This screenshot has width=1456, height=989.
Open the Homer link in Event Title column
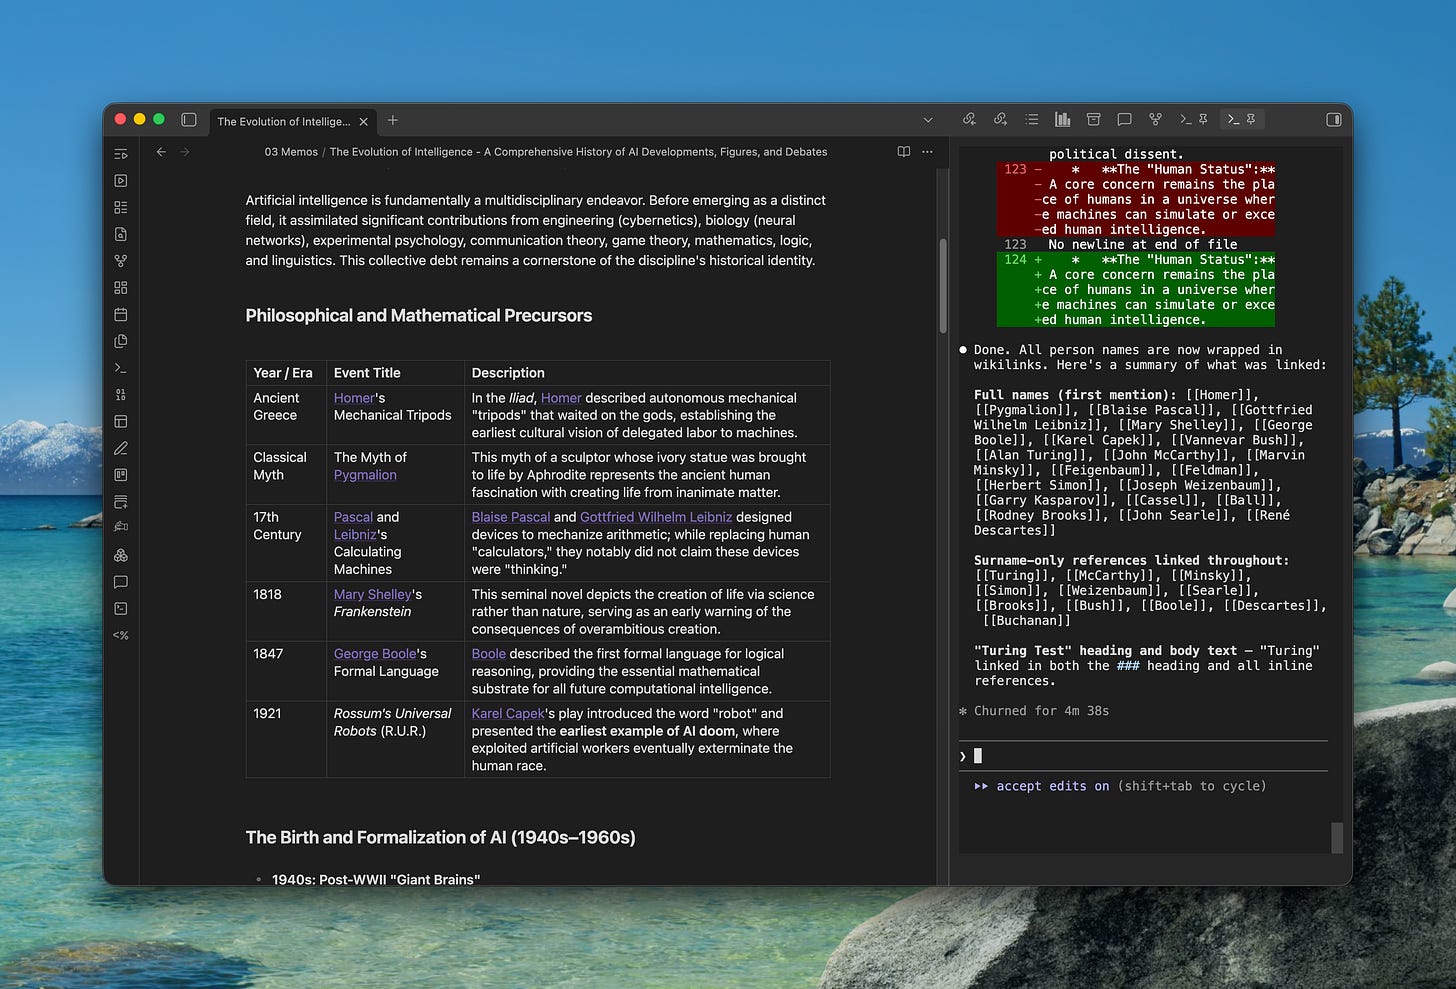pyautogui.click(x=354, y=398)
